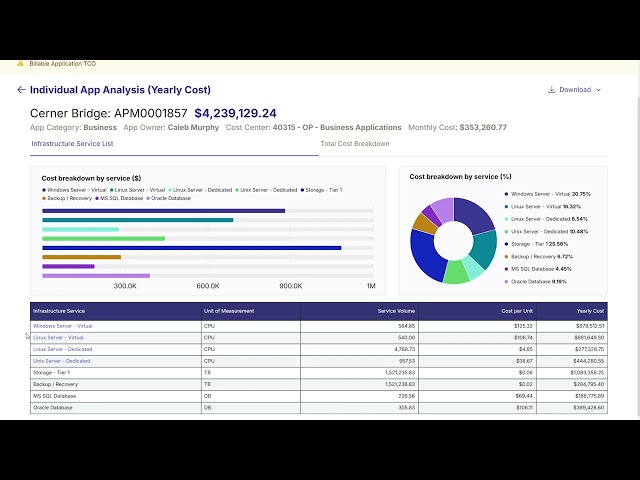The image size is (640, 480).
Task: Click the green Unix Server - Dedicated bar
Action: click(x=103, y=238)
